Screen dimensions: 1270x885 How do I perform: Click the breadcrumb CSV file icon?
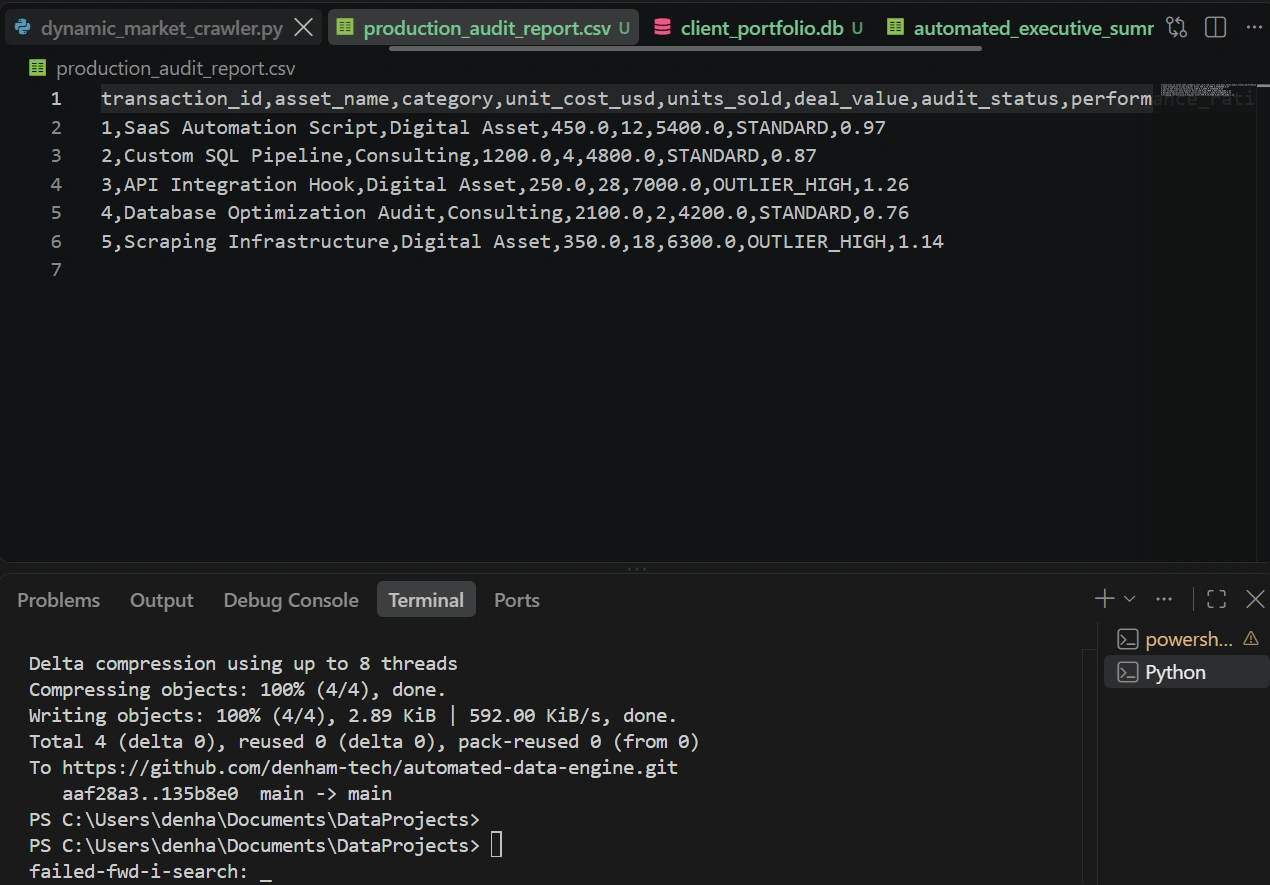[x=38, y=69]
